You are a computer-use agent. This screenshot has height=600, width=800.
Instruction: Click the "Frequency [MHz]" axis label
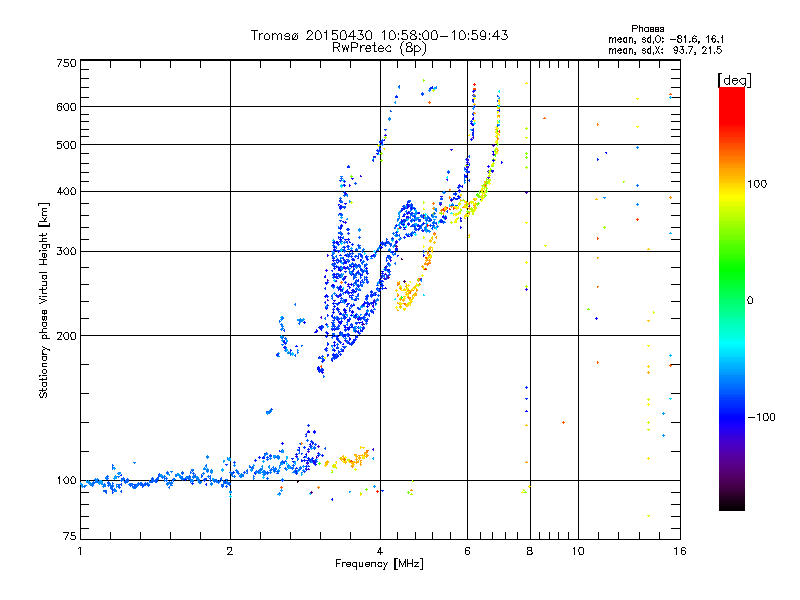pyautogui.click(x=379, y=564)
